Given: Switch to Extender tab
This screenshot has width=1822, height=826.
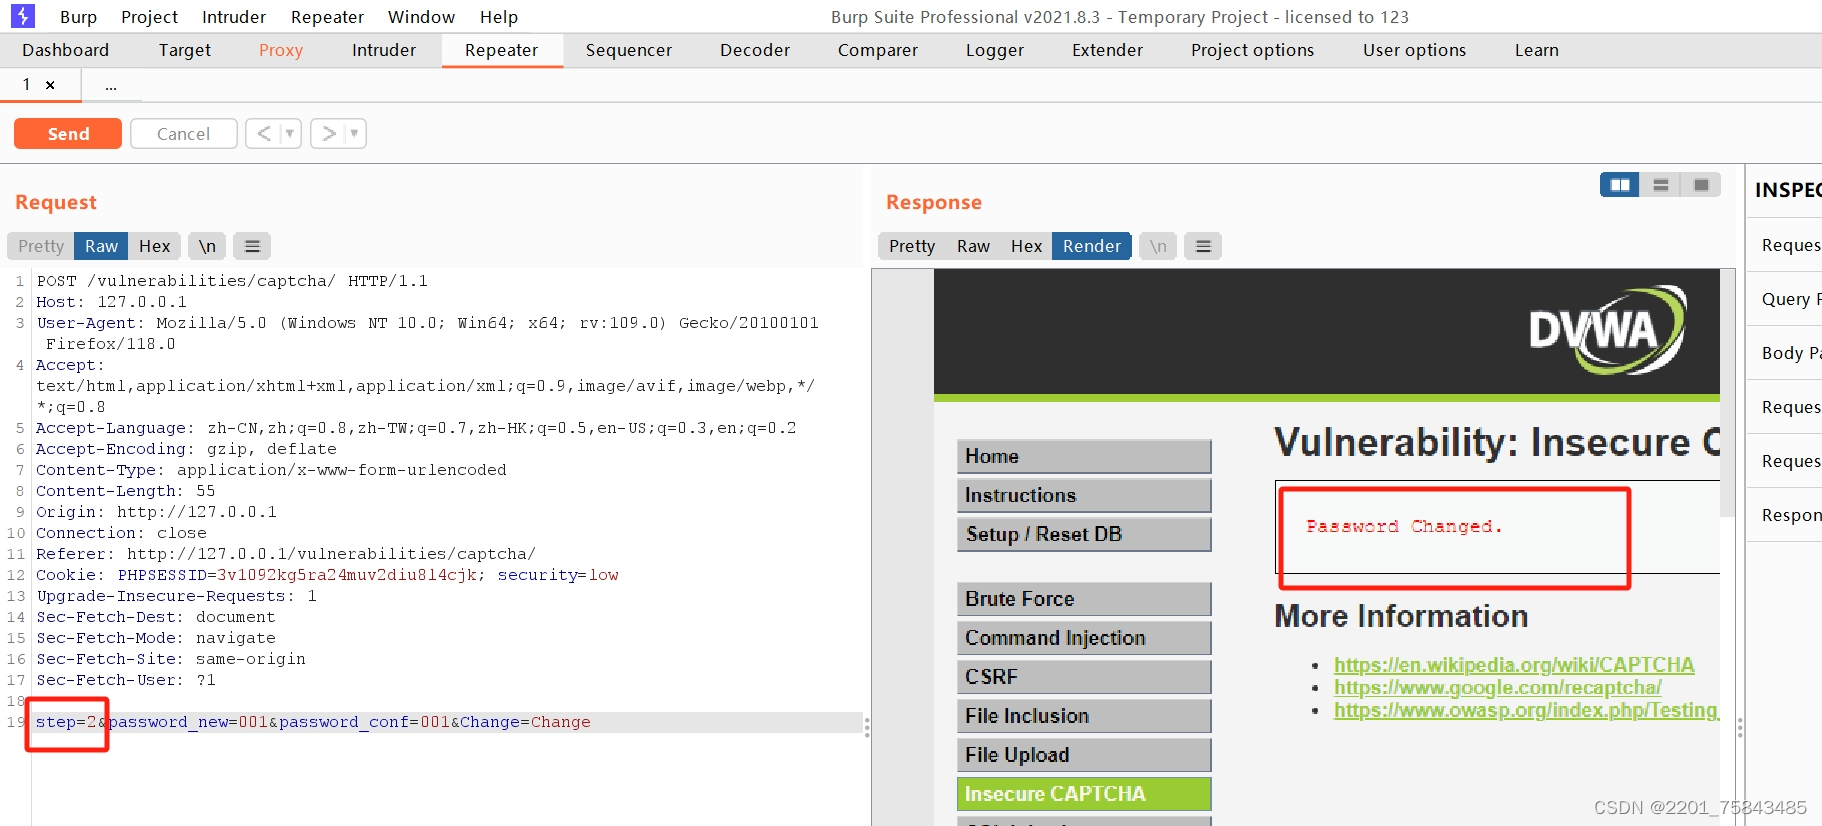Looking at the screenshot, I should (1107, 50).
